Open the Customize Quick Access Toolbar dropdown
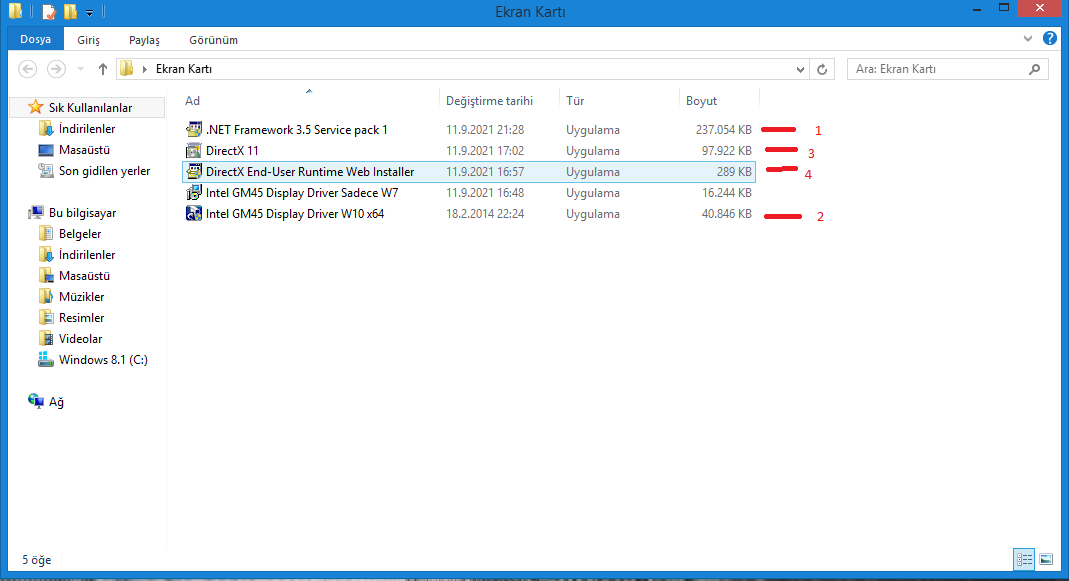 (x=89, y=12)
